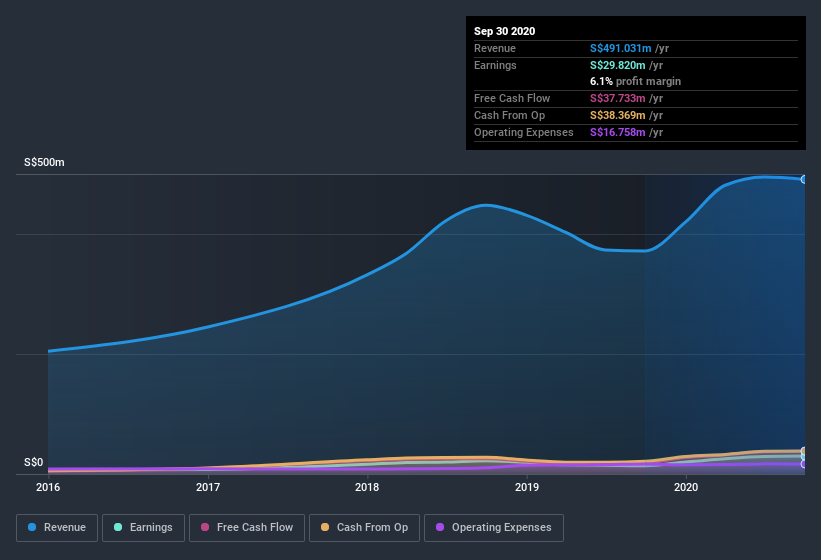
Task: Toggle the Cash From Op legend button
Action: [364, 528]
